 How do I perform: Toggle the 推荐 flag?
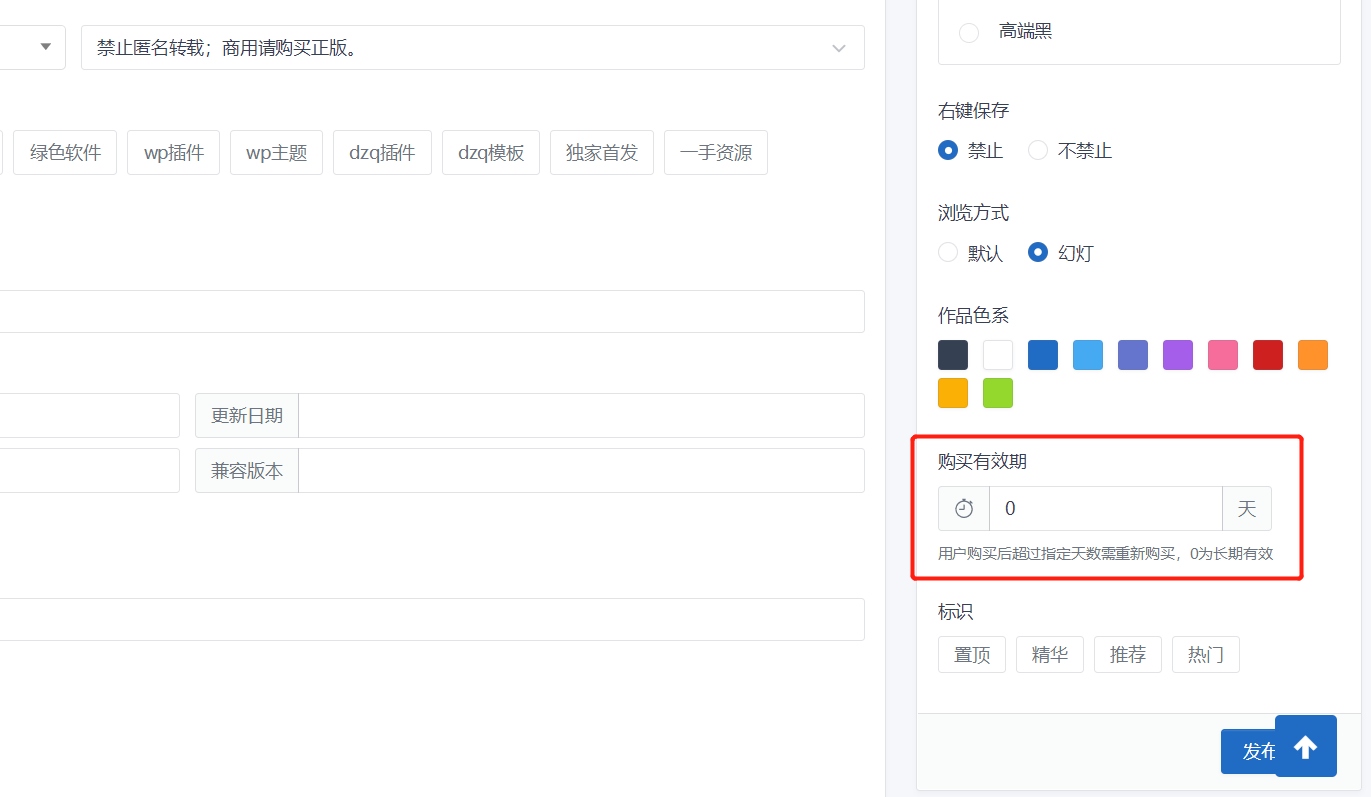[1128, 655]
